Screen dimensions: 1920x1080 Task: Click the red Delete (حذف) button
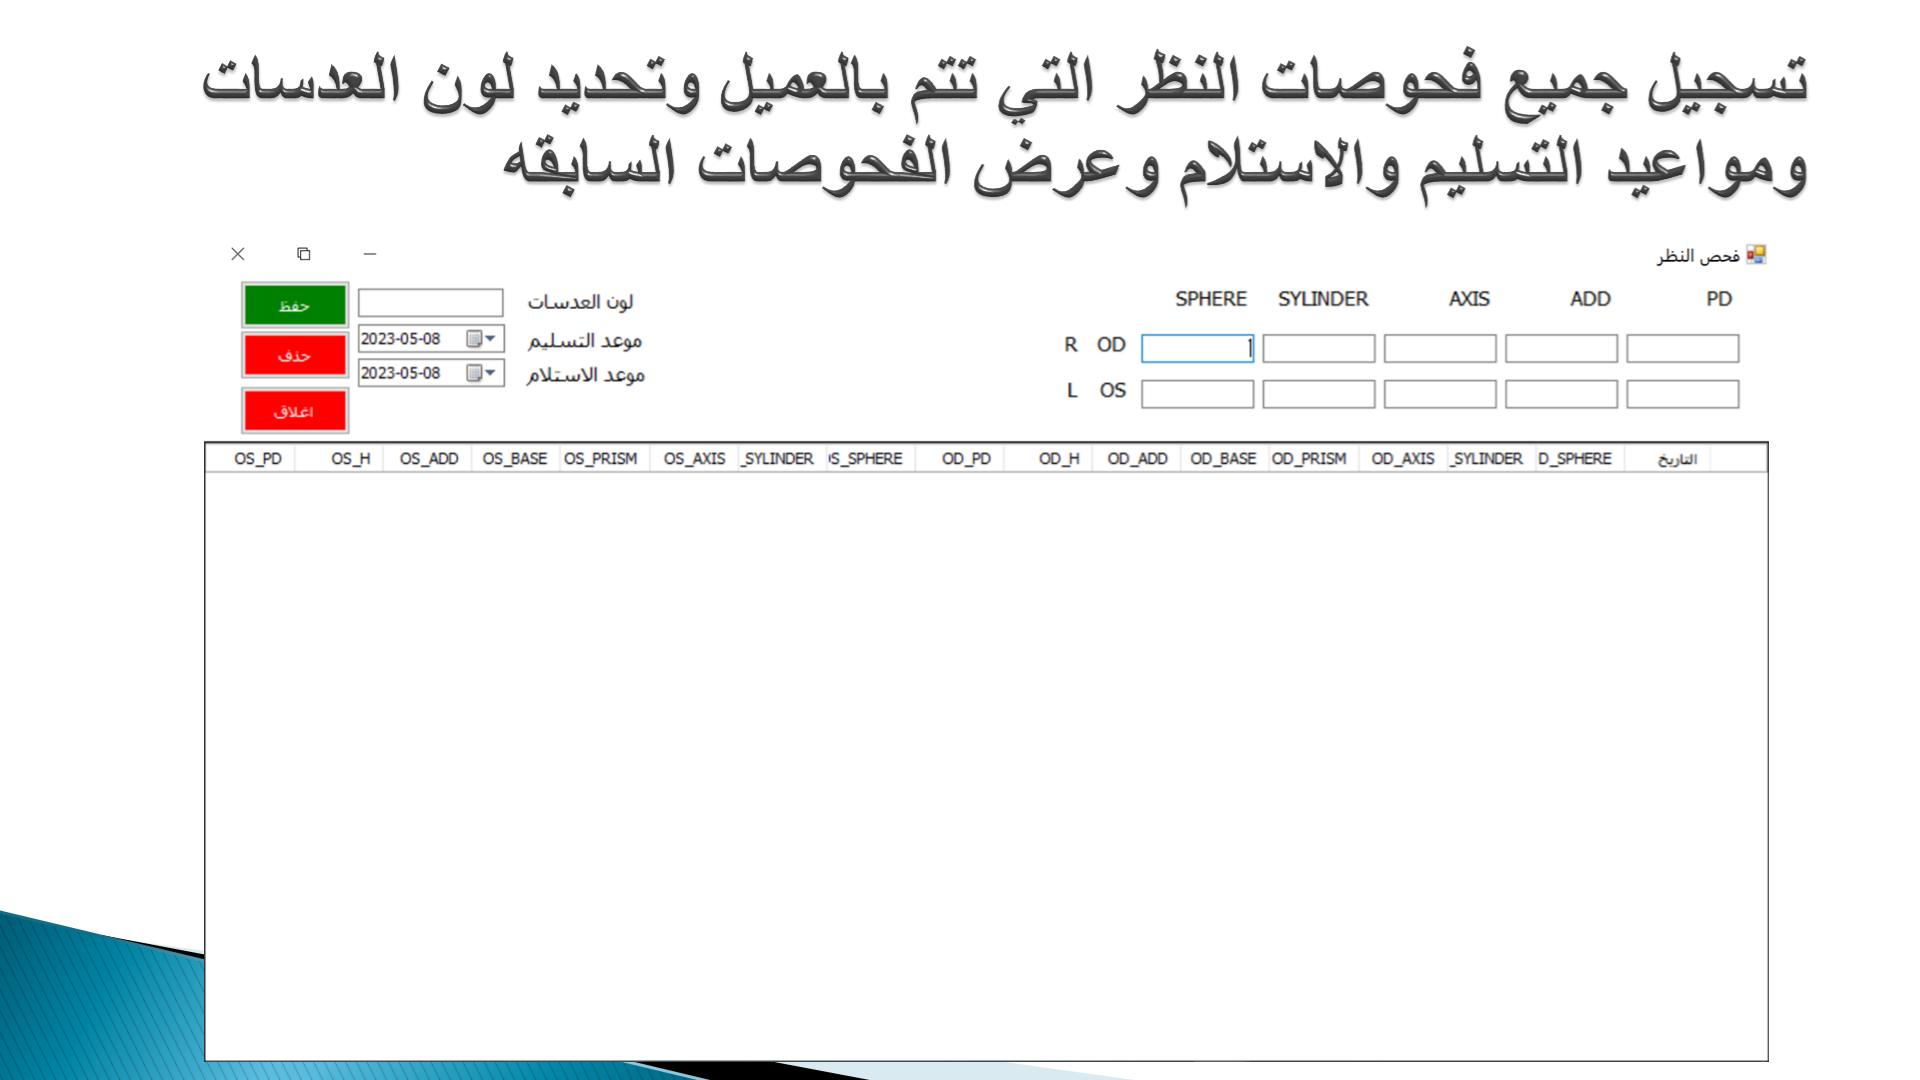click(x=295, y=355)
